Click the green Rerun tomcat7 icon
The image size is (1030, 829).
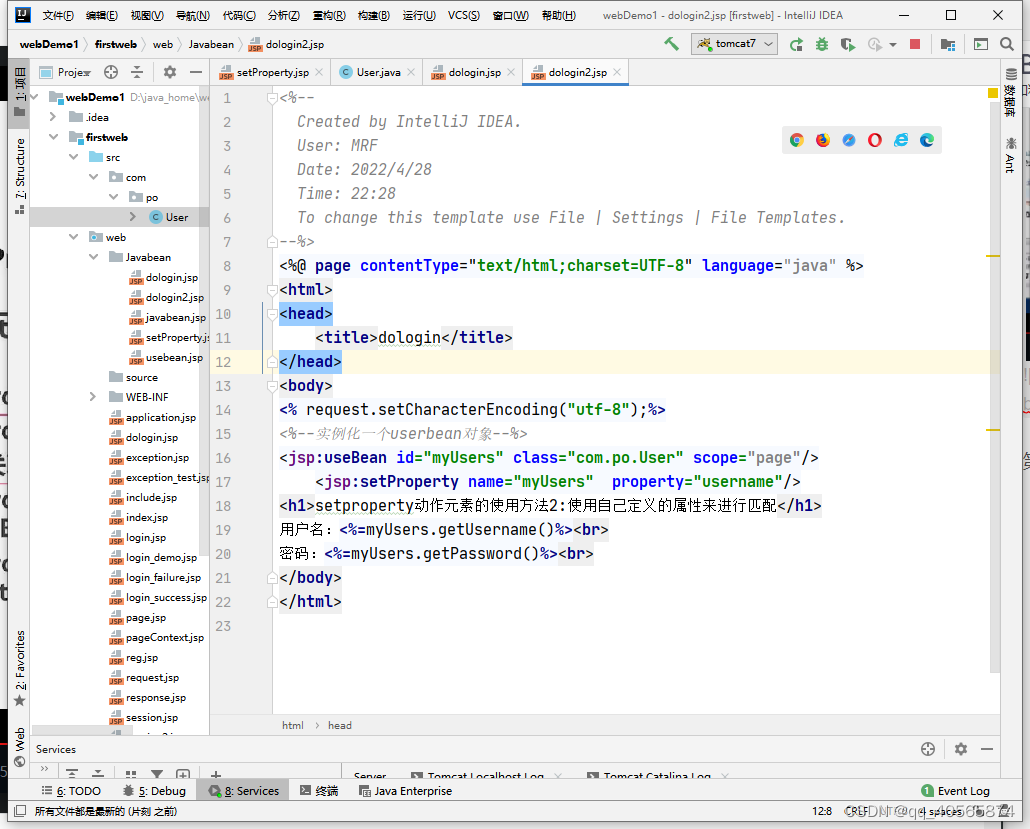click(x=796, y=44)
